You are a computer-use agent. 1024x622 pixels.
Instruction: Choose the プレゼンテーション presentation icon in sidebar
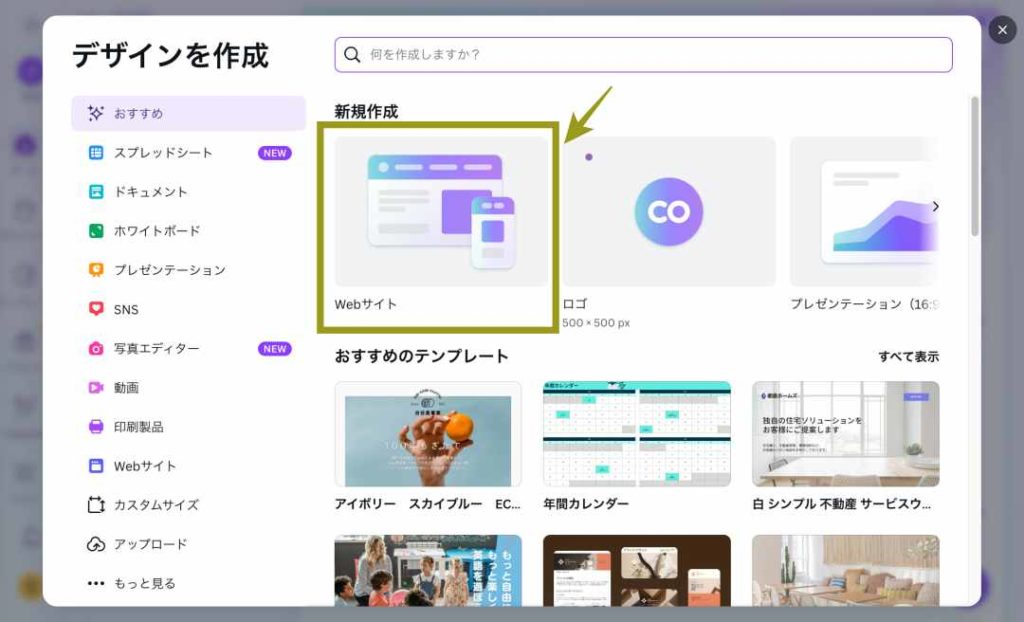[96, 270]
